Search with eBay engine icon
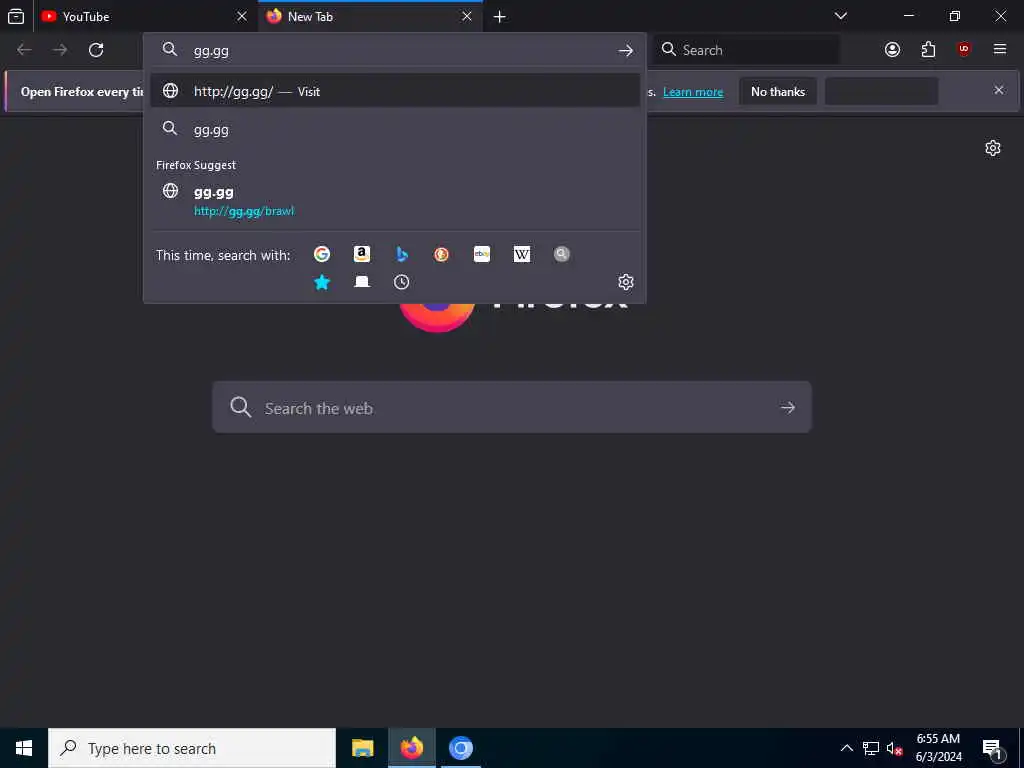Image resolution: width=1024 pixels, height=768 pixels. (482, 254)
